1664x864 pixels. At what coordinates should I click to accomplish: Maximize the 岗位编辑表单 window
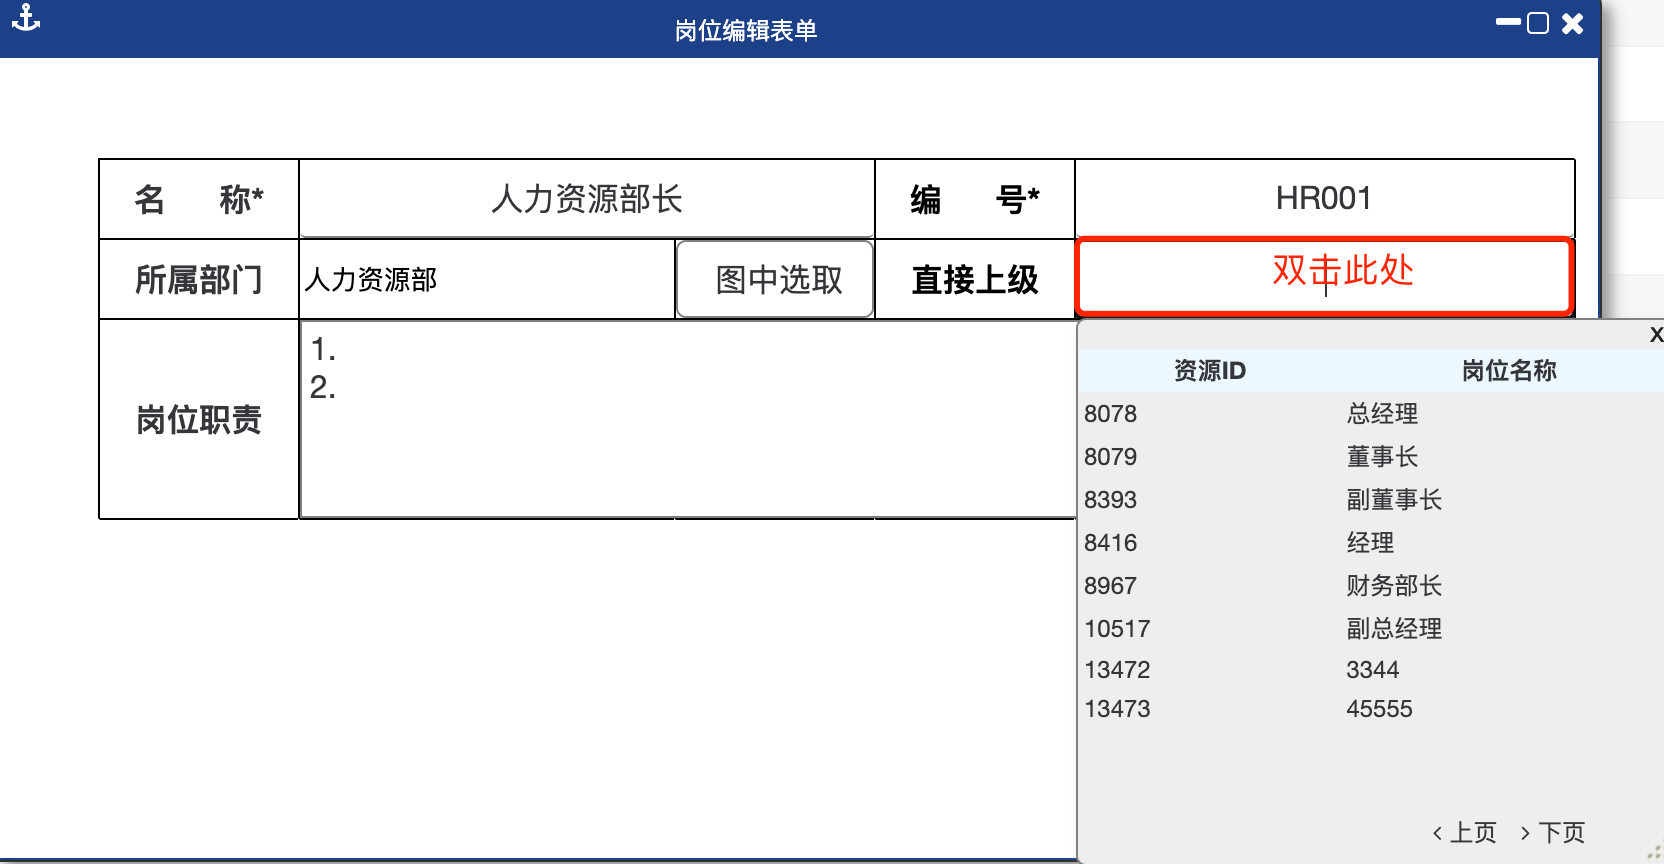tap(1538, 23)
